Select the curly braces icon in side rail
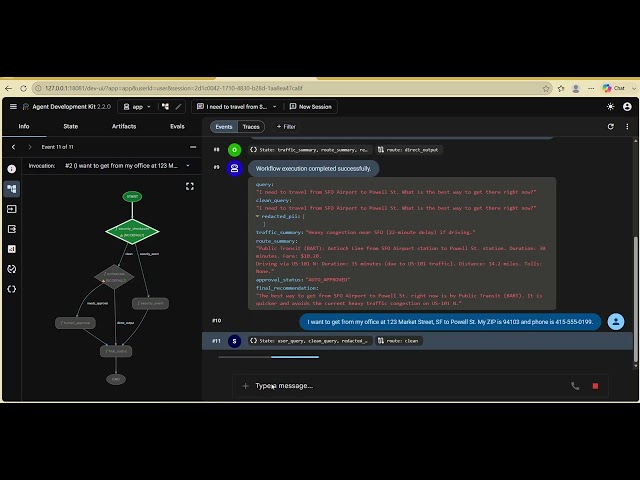 11,289
